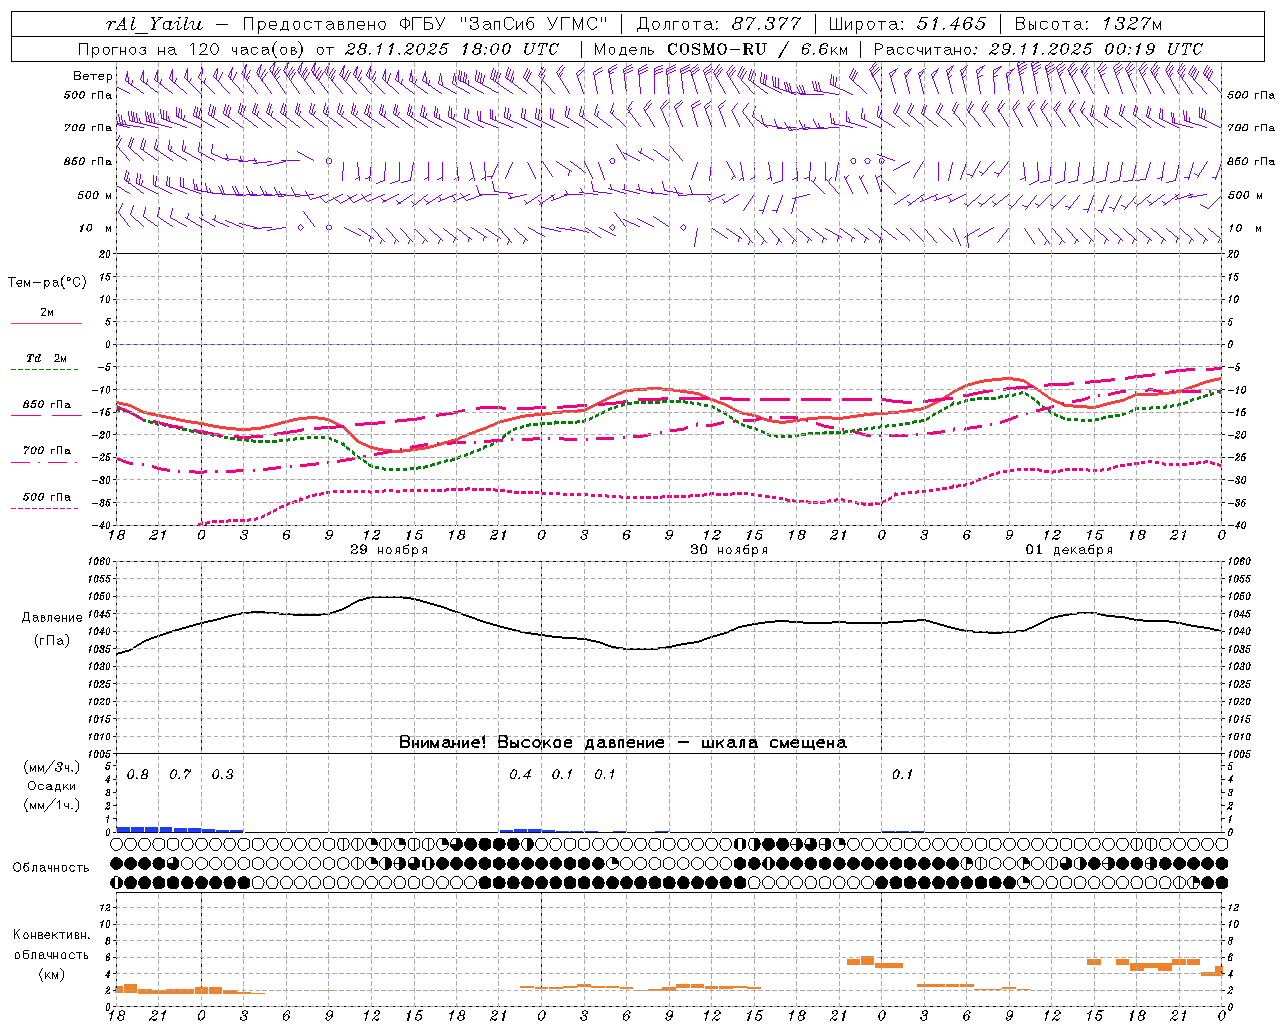Click the Прогноз на 120 часа(ов) text
Image resolution: width=1280 pixels, height=1024 pixels.
(x=194, y=49)
